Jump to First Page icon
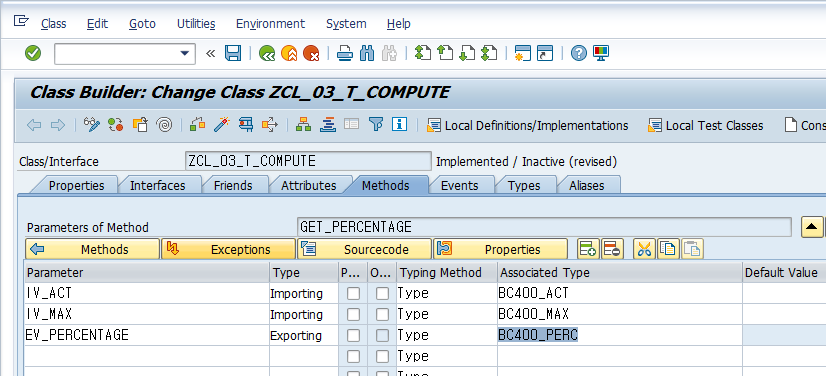826x376 pixels. point(422,53)
